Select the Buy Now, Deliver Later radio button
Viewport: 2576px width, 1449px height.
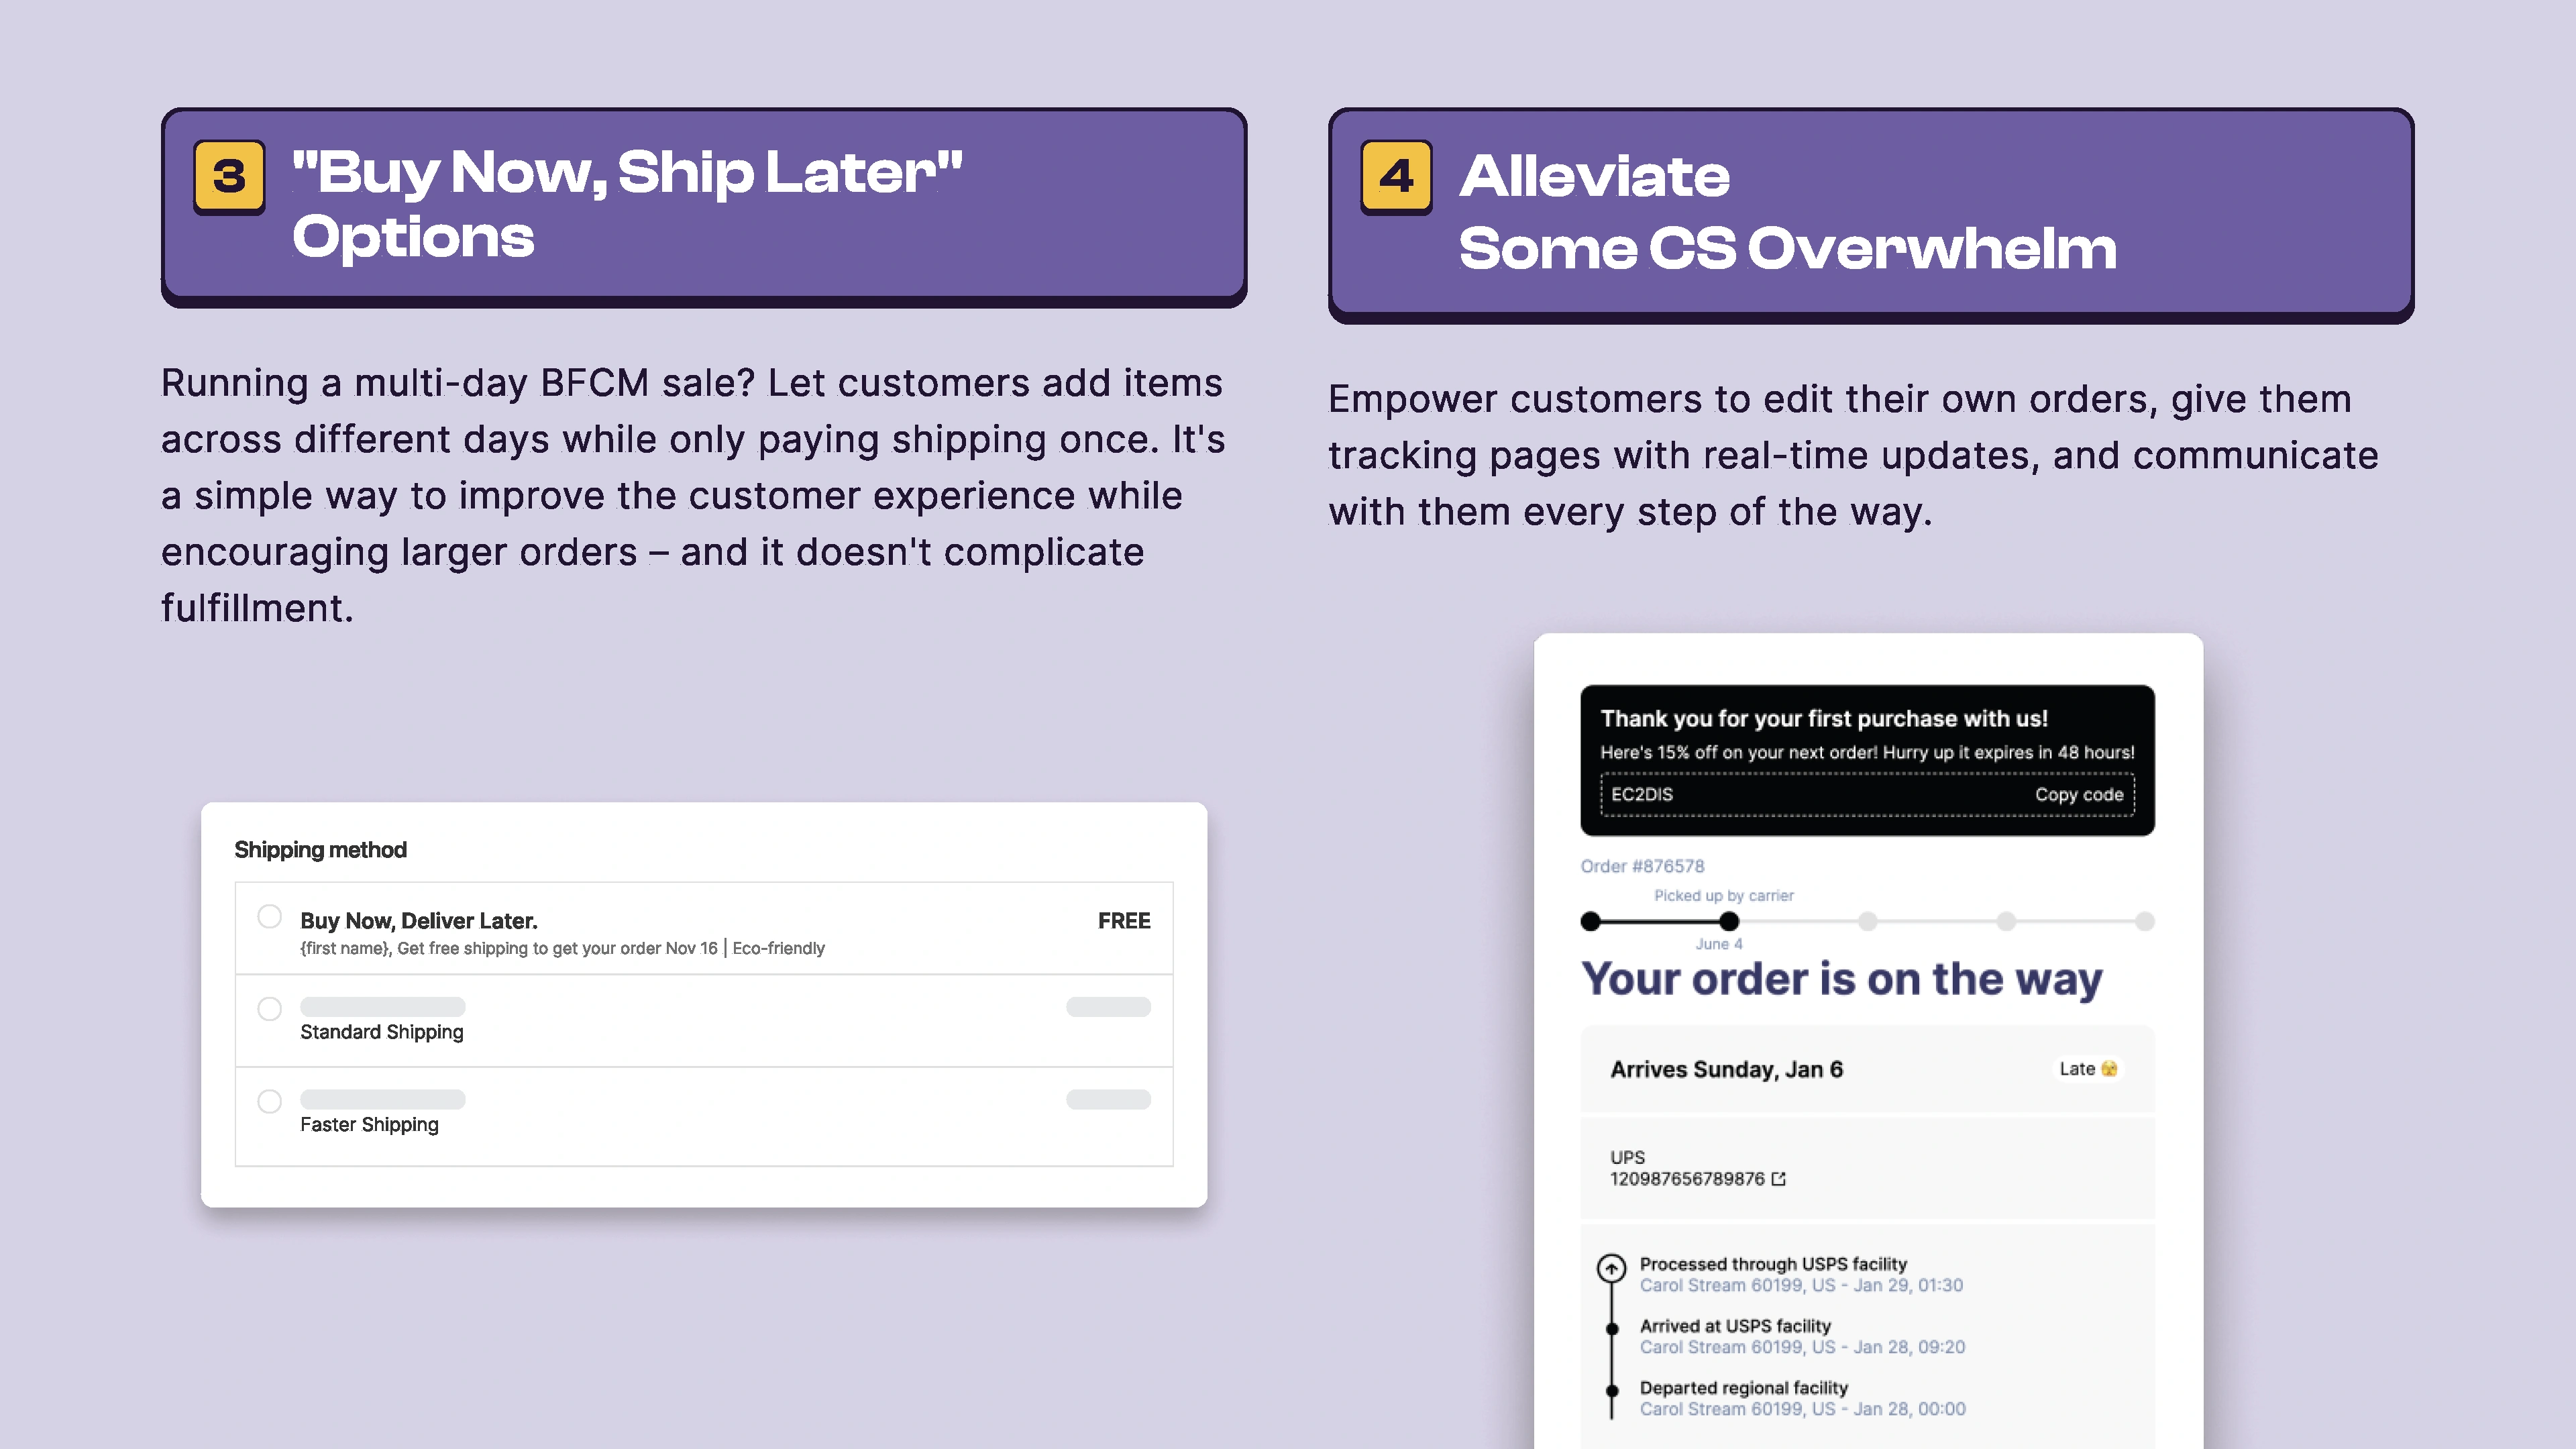click(x=269, y=916)
